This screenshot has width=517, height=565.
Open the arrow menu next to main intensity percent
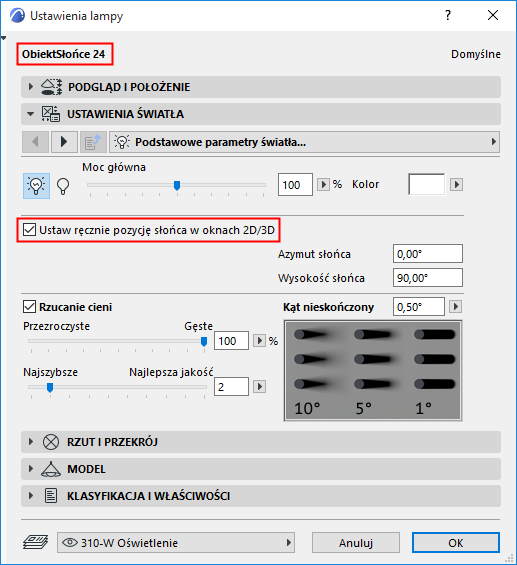coord(323,184)
